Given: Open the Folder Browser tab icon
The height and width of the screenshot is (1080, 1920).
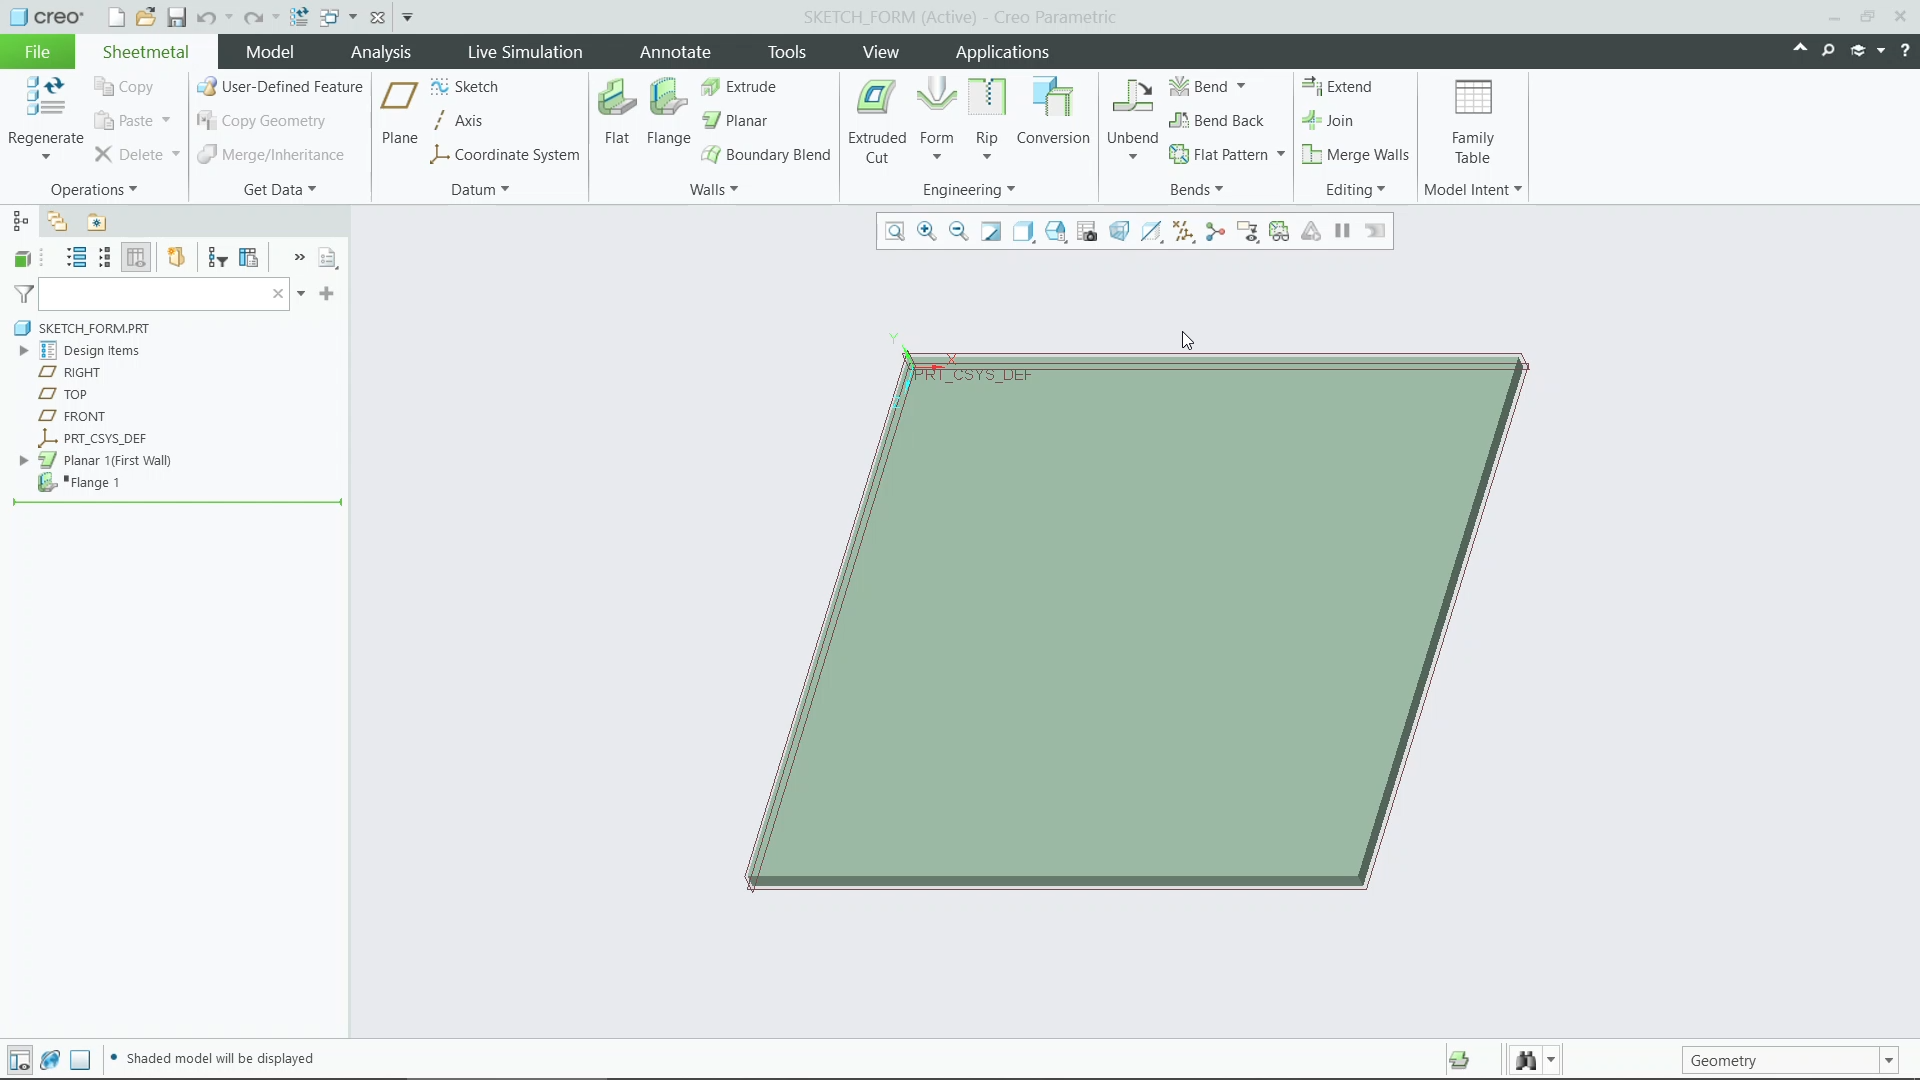Looking at the screenshot, I should (57, 222).
